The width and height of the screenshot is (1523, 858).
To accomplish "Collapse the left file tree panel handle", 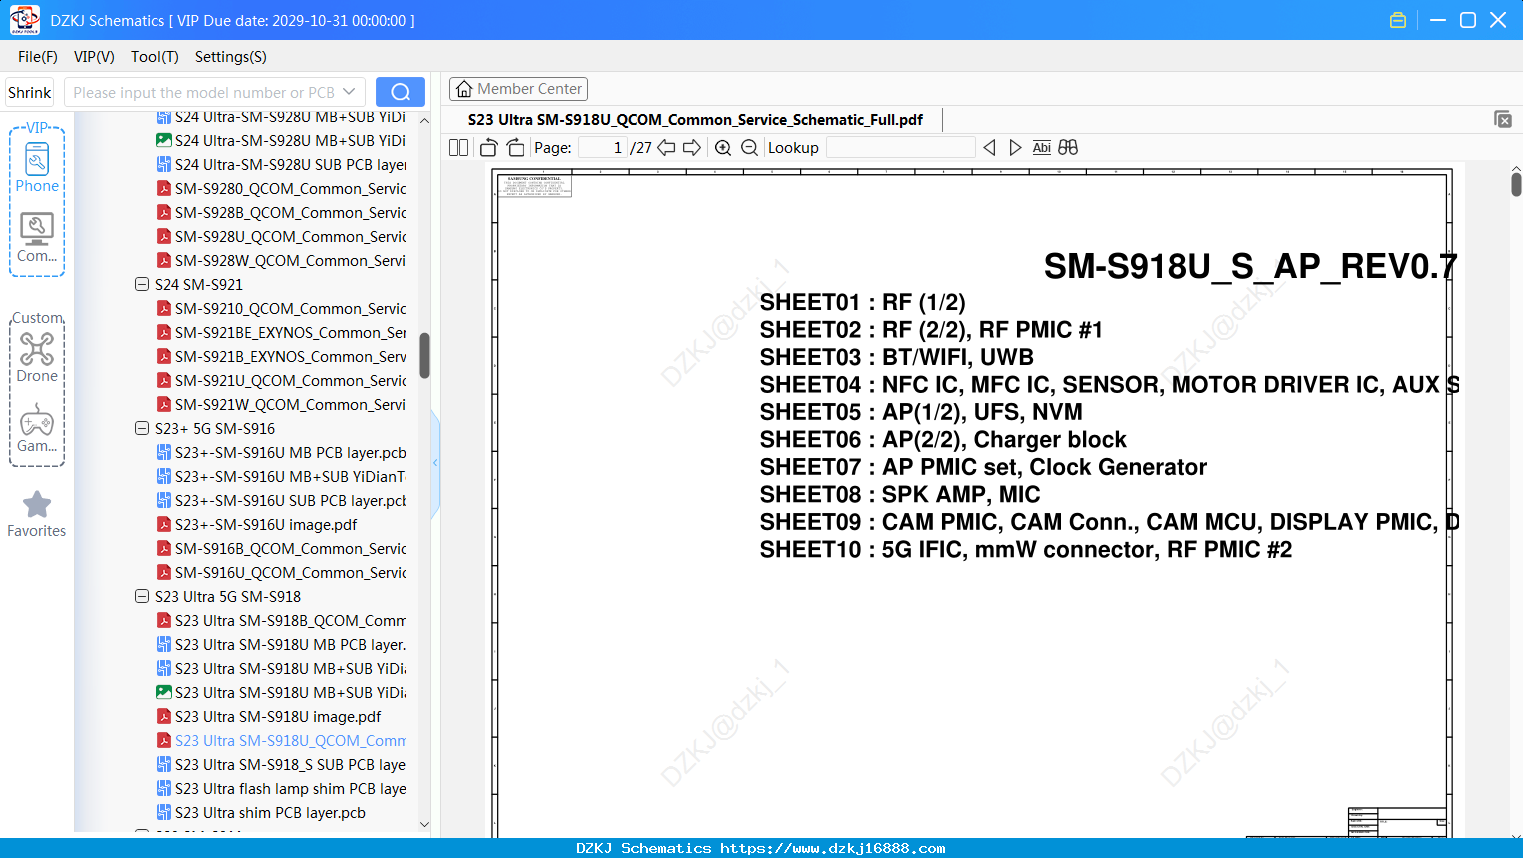I will [x=435, y=463].
